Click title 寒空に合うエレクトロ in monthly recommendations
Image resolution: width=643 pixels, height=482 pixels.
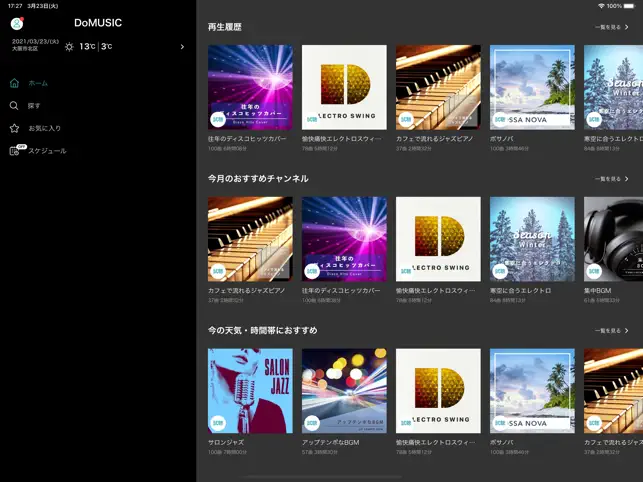coord(520,291)
